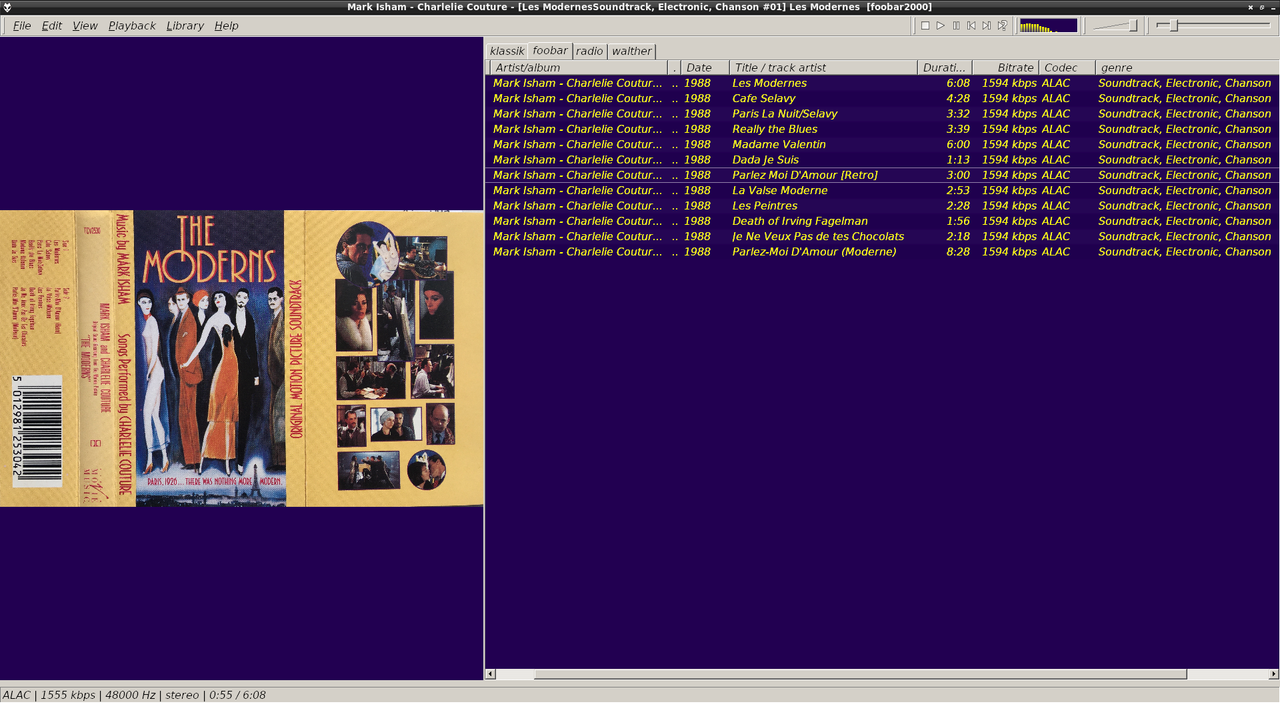The image size is (1280, 703).
Task: Switch to the radio playlist tab
Action: (x=589, y=51)
